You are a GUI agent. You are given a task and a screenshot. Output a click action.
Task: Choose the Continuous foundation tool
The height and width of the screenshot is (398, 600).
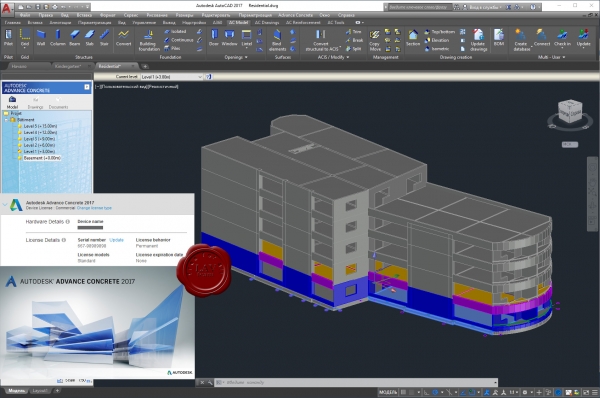tap(179, 40)
